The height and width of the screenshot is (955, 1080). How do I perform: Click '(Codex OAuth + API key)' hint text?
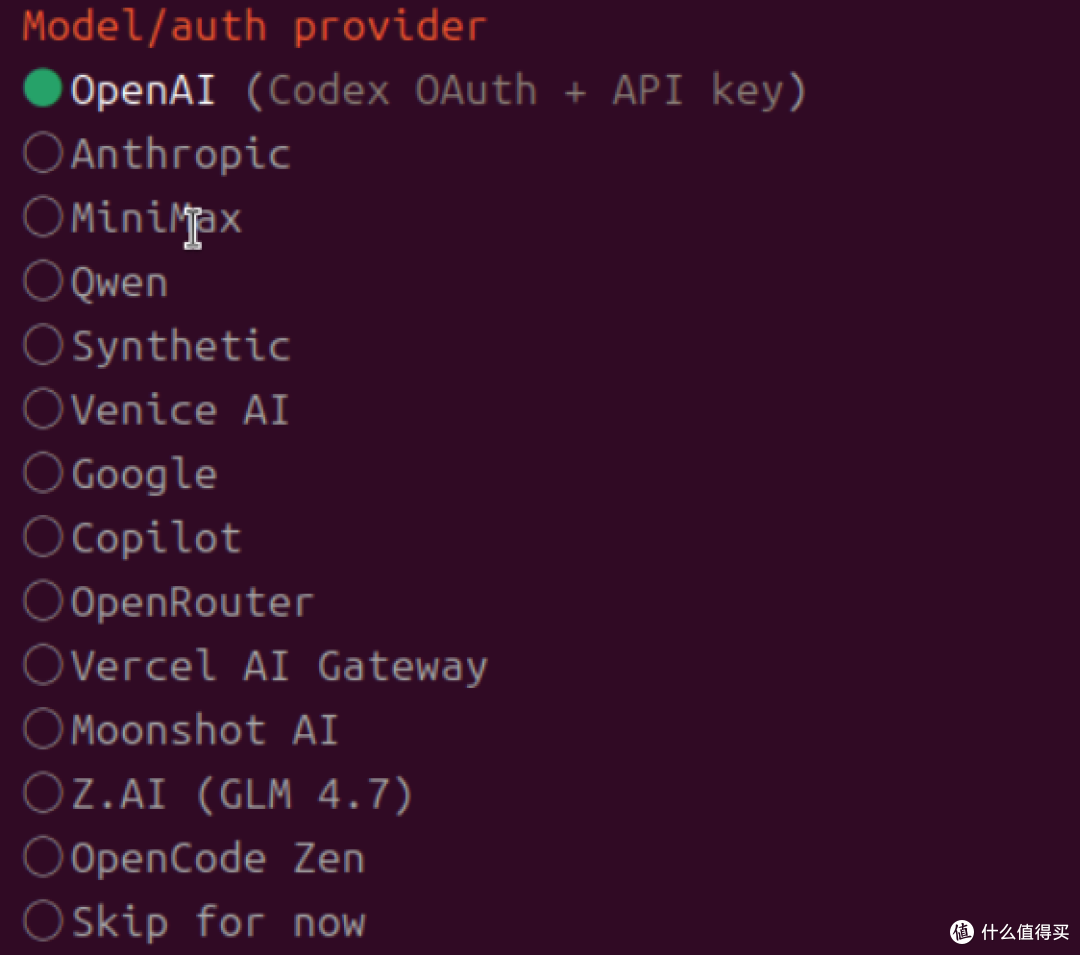tap(526, 91)
